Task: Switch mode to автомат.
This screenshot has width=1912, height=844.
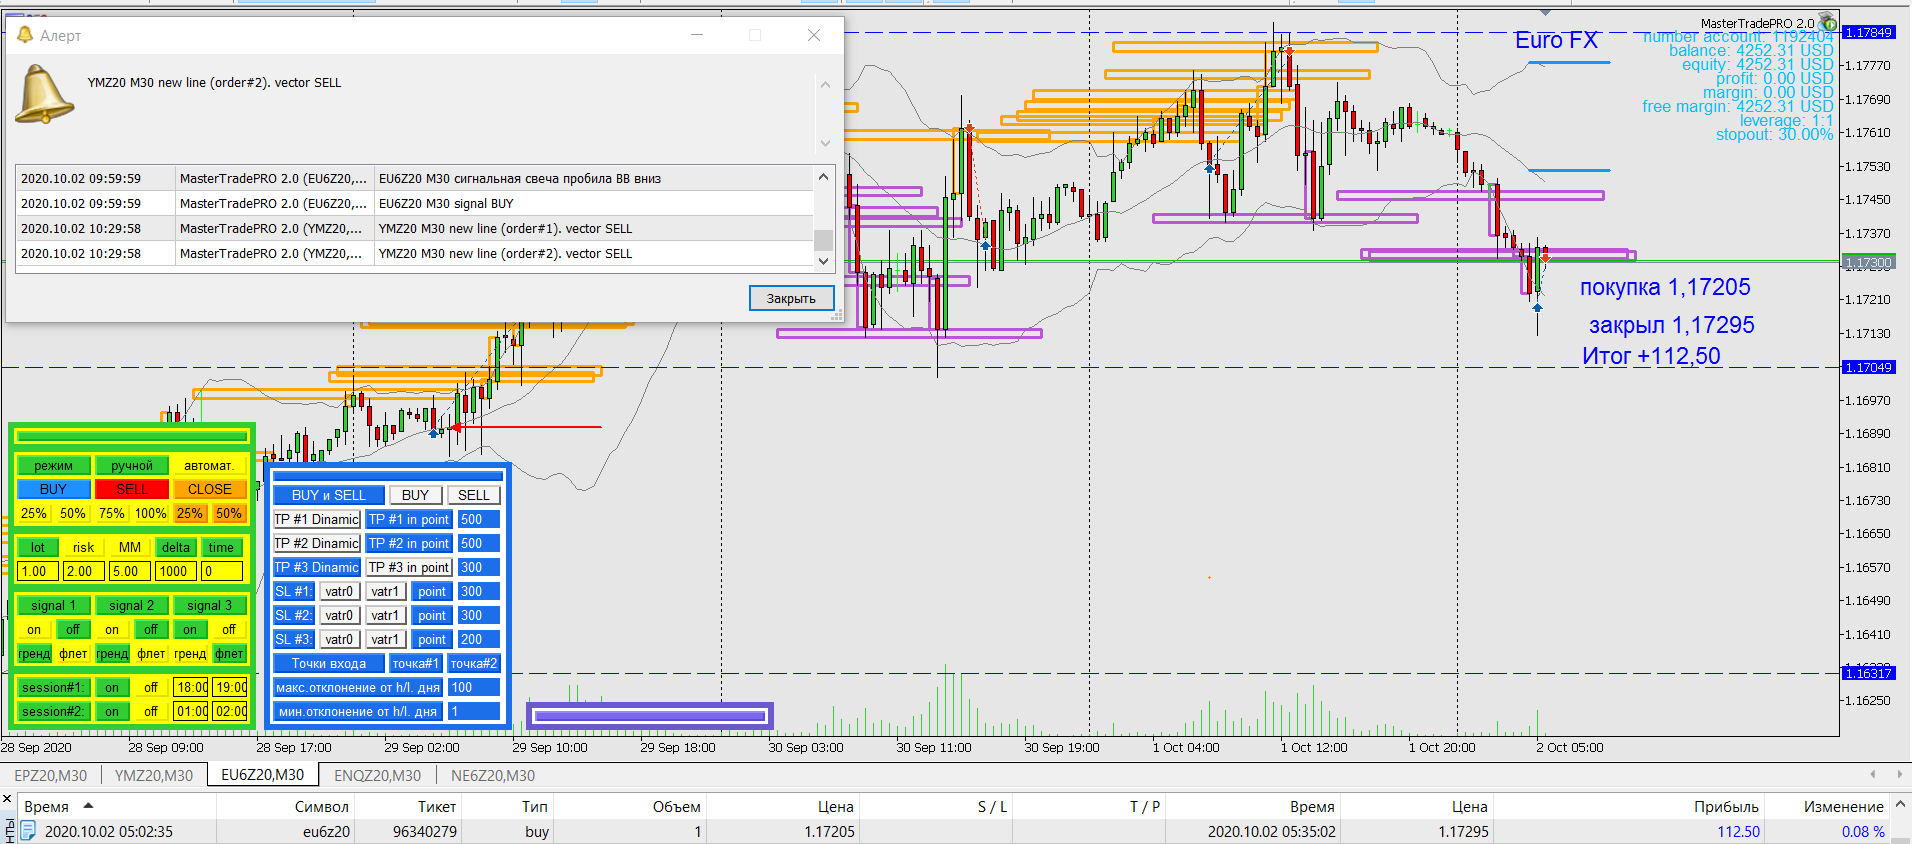Action: 209,466
